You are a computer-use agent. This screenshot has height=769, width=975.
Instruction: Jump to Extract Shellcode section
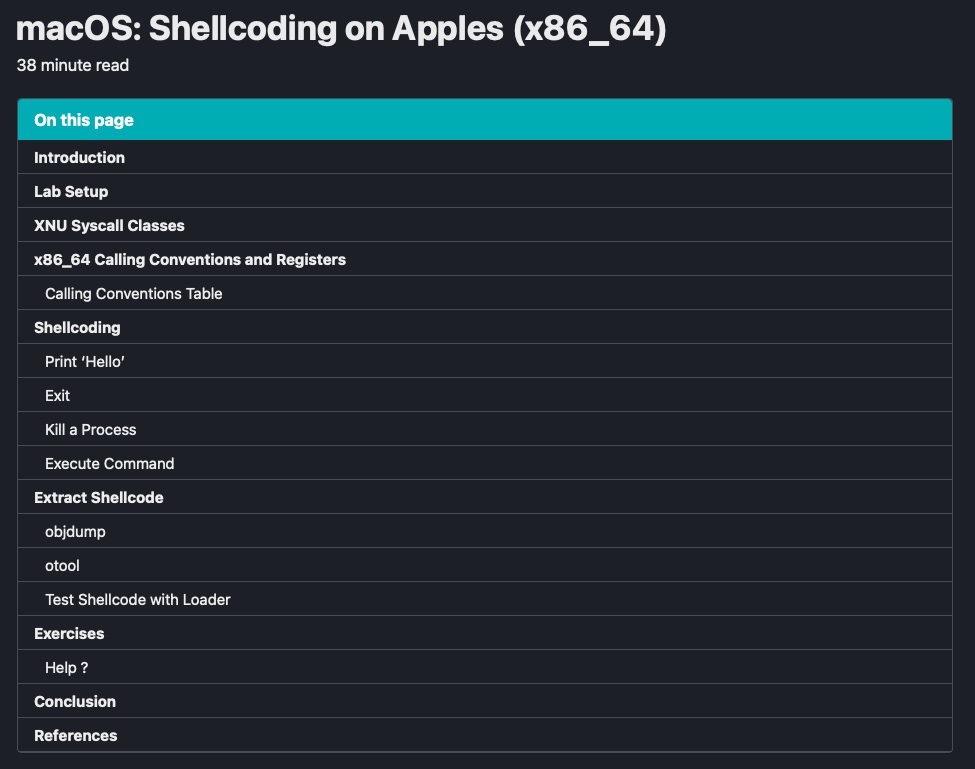[484, 497]
